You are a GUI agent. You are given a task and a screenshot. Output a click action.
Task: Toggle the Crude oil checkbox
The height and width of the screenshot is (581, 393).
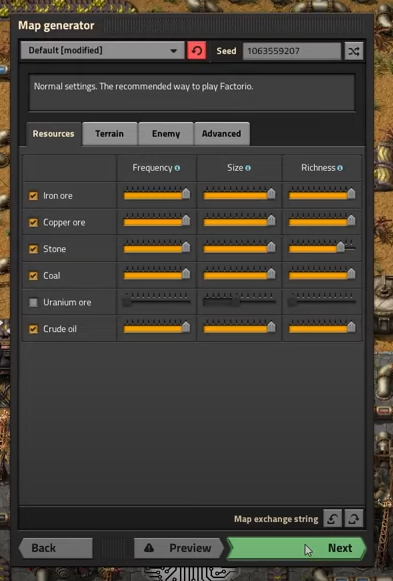33,329
